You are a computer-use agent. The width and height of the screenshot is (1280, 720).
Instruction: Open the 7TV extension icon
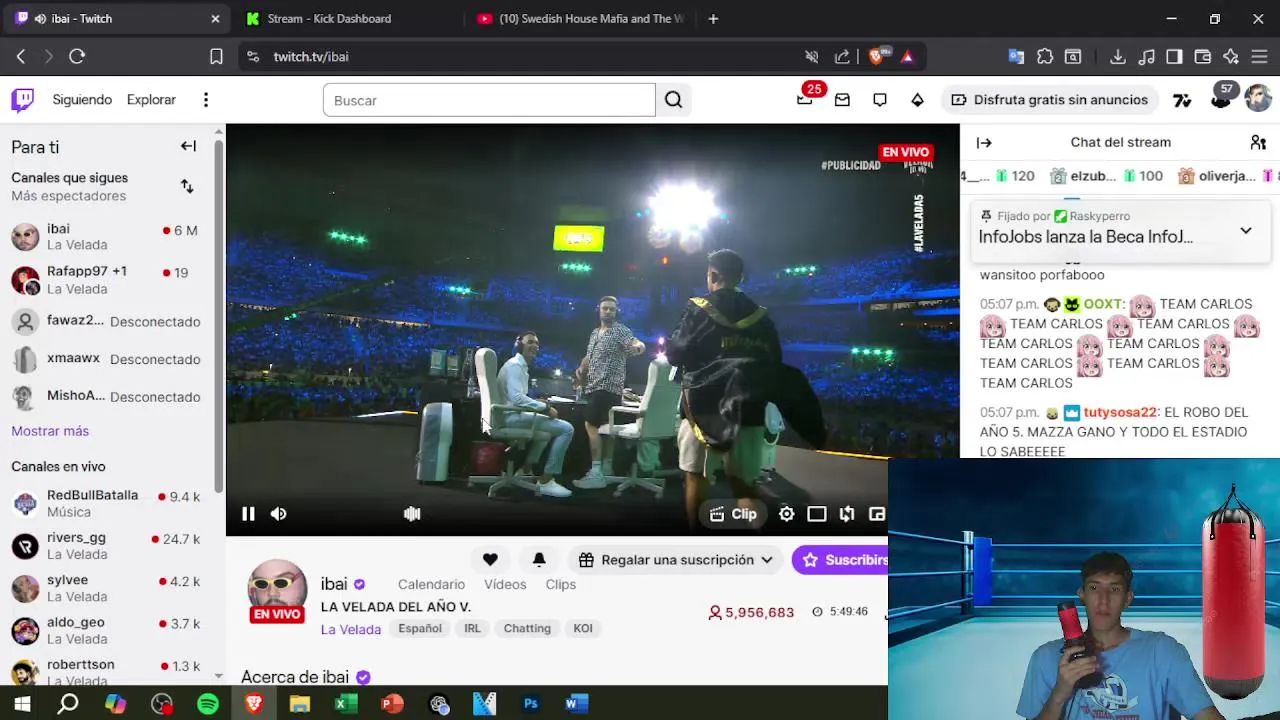click(x=1182, y=100)
